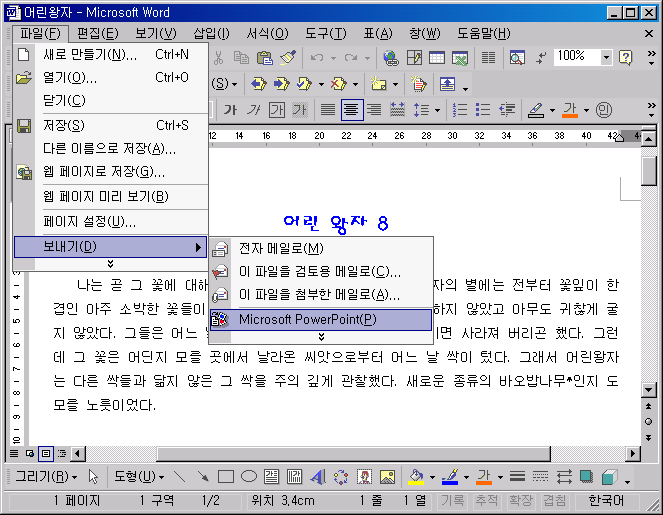Insert Clip Art from drawing toolbar
Screen dimensions: 663x515
364,477
